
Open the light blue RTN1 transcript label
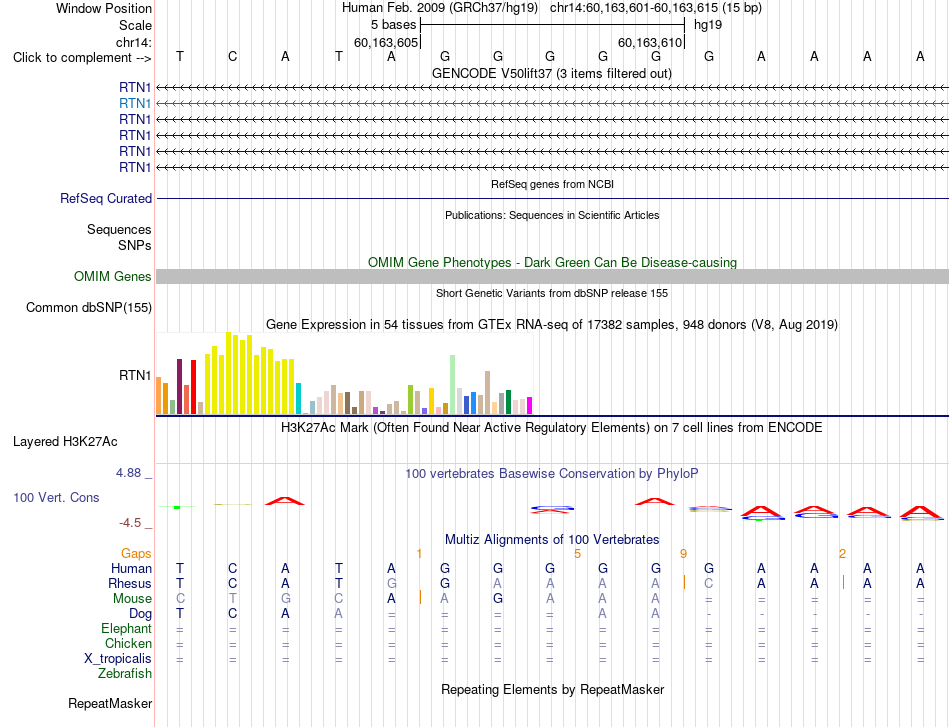[135, 103]
